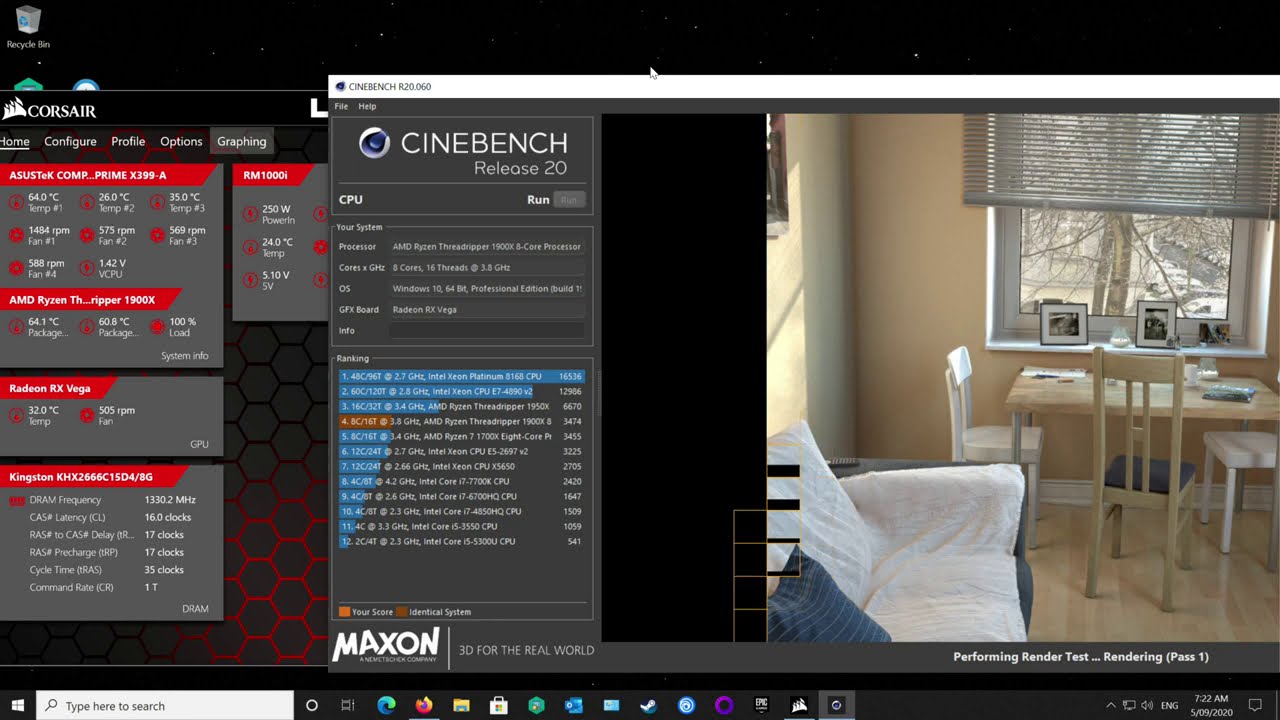Click the RM1000i 5.10 V sensor icon
This screenshot has width=1280, height=720.
[251, 280]
